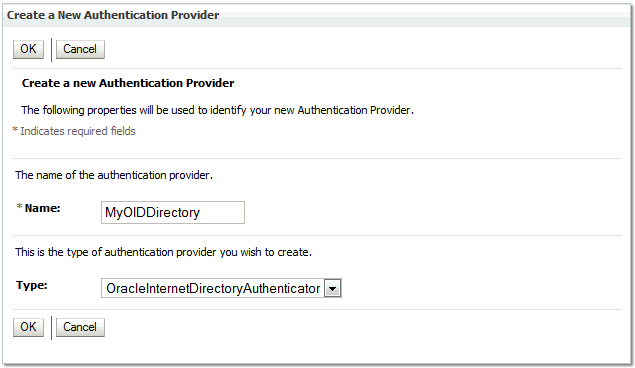
Task: Click the 'The following properties will be used' sentence
Action: click(217, 110)
